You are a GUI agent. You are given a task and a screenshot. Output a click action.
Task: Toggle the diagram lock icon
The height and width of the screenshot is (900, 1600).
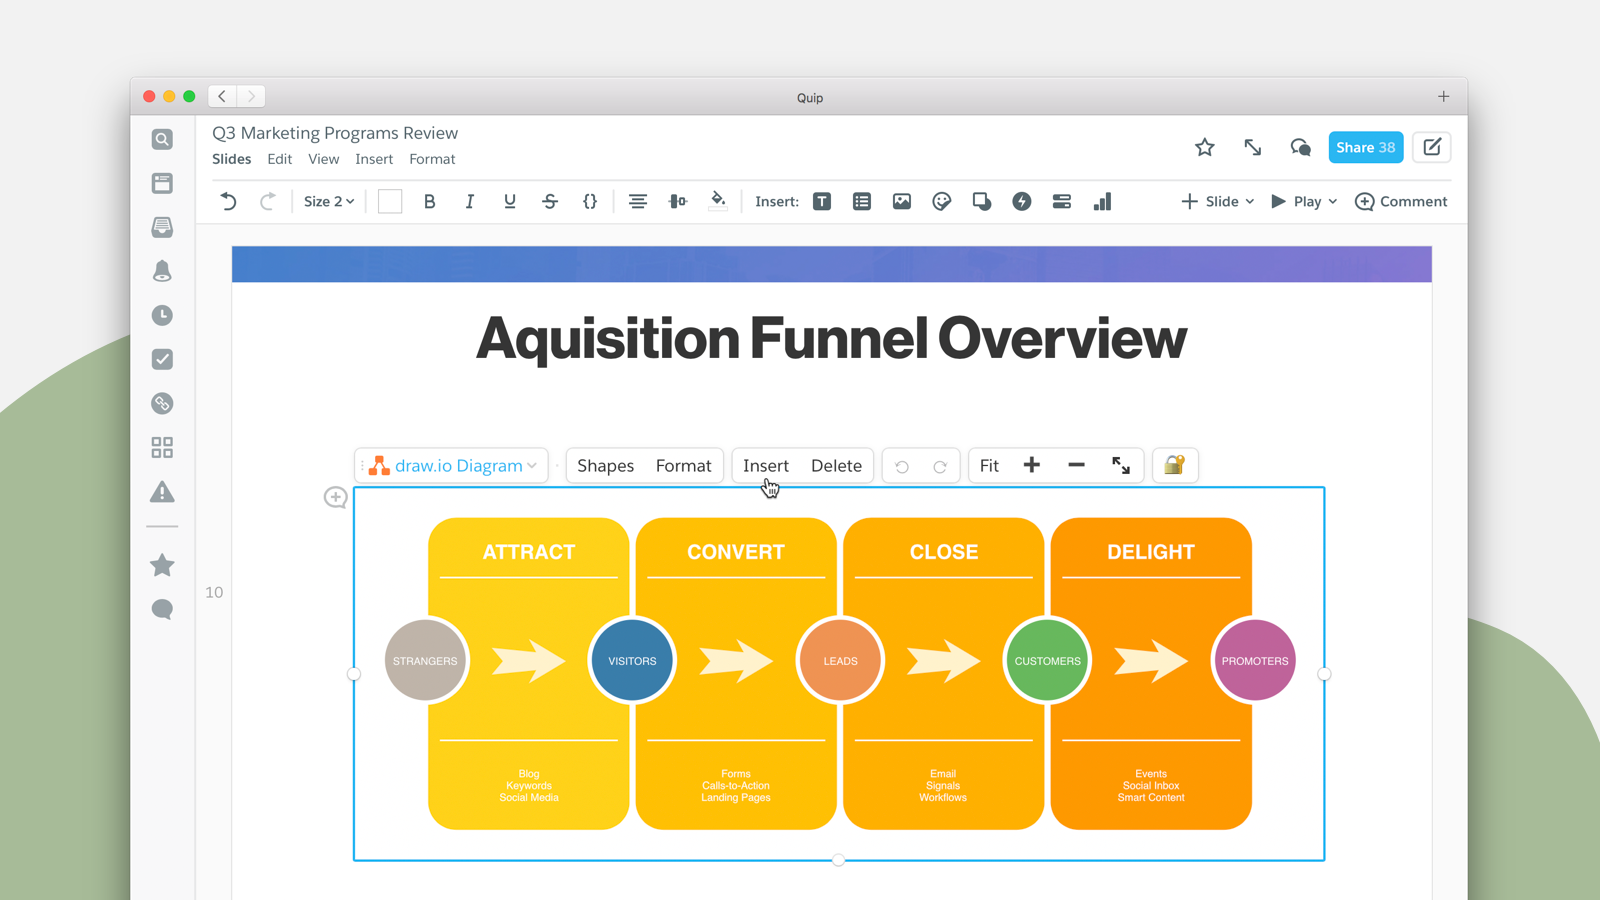[1175, 465]
